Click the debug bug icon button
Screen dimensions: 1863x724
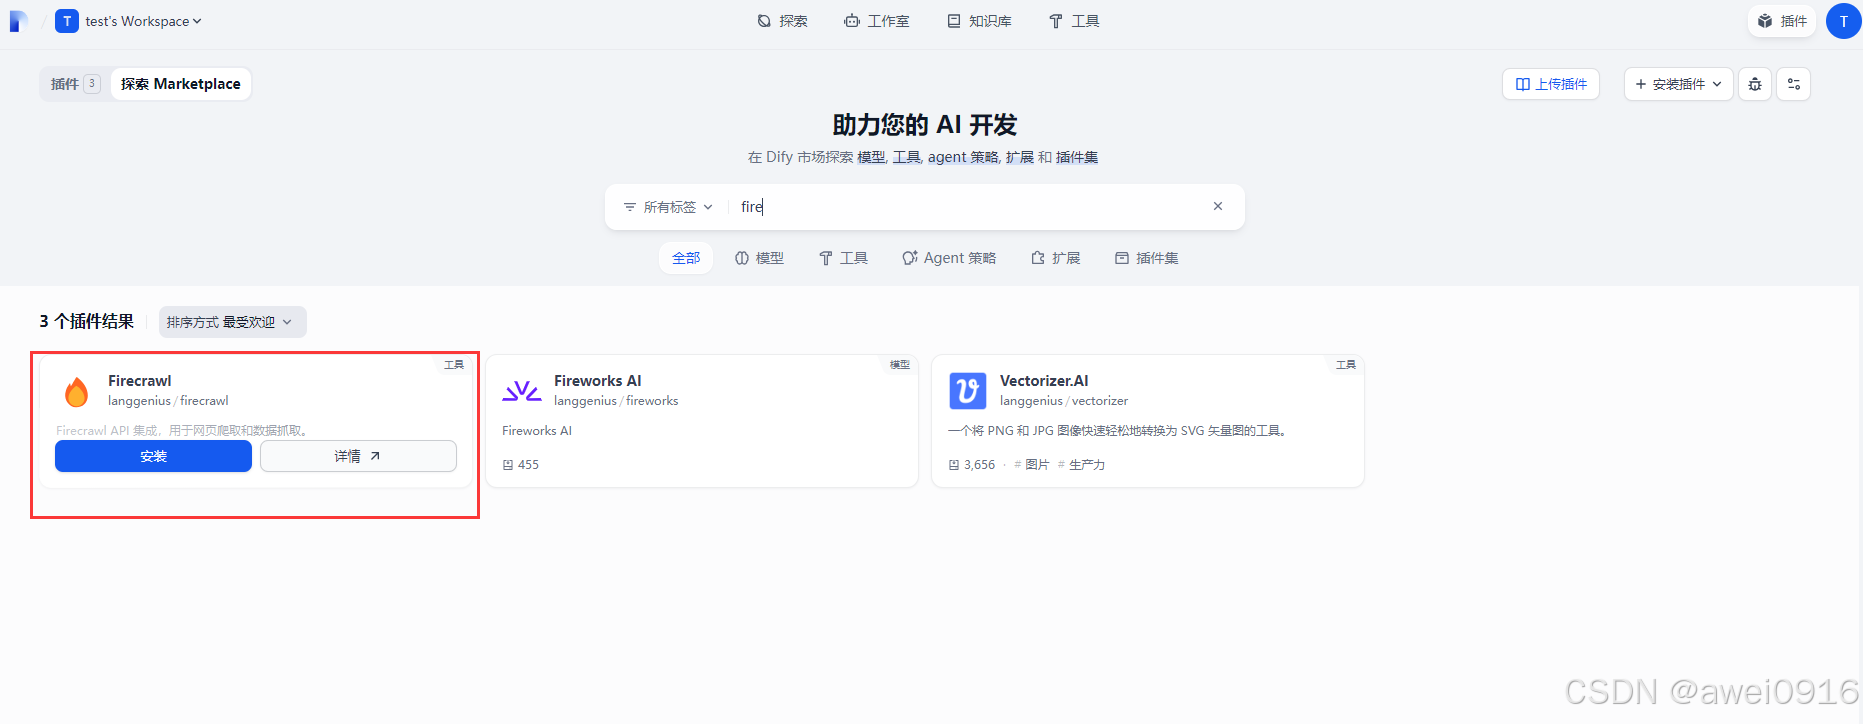(1755, 84)
